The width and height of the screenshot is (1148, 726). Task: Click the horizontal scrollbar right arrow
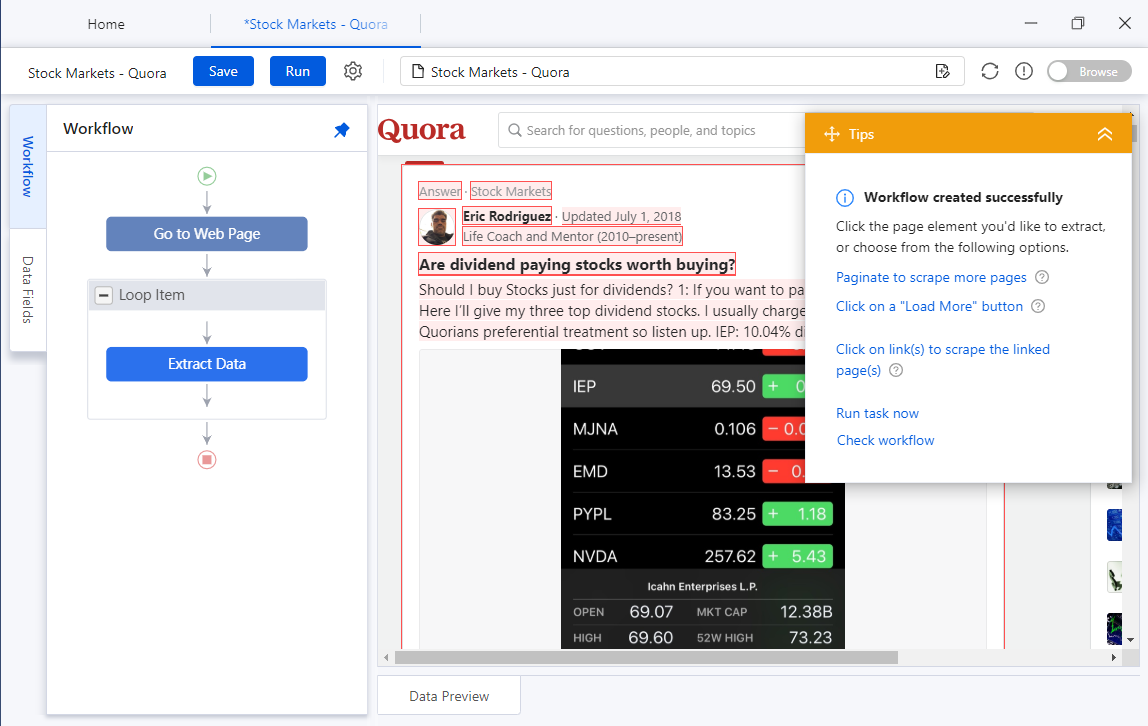point(1114,657)
